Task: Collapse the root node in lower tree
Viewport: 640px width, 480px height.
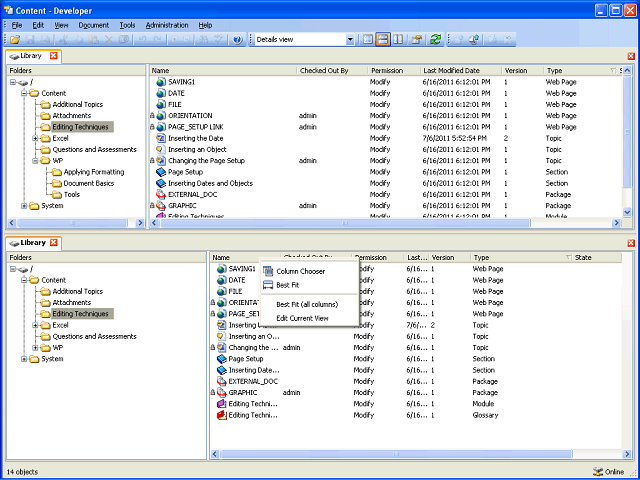Action: point(13,269)
